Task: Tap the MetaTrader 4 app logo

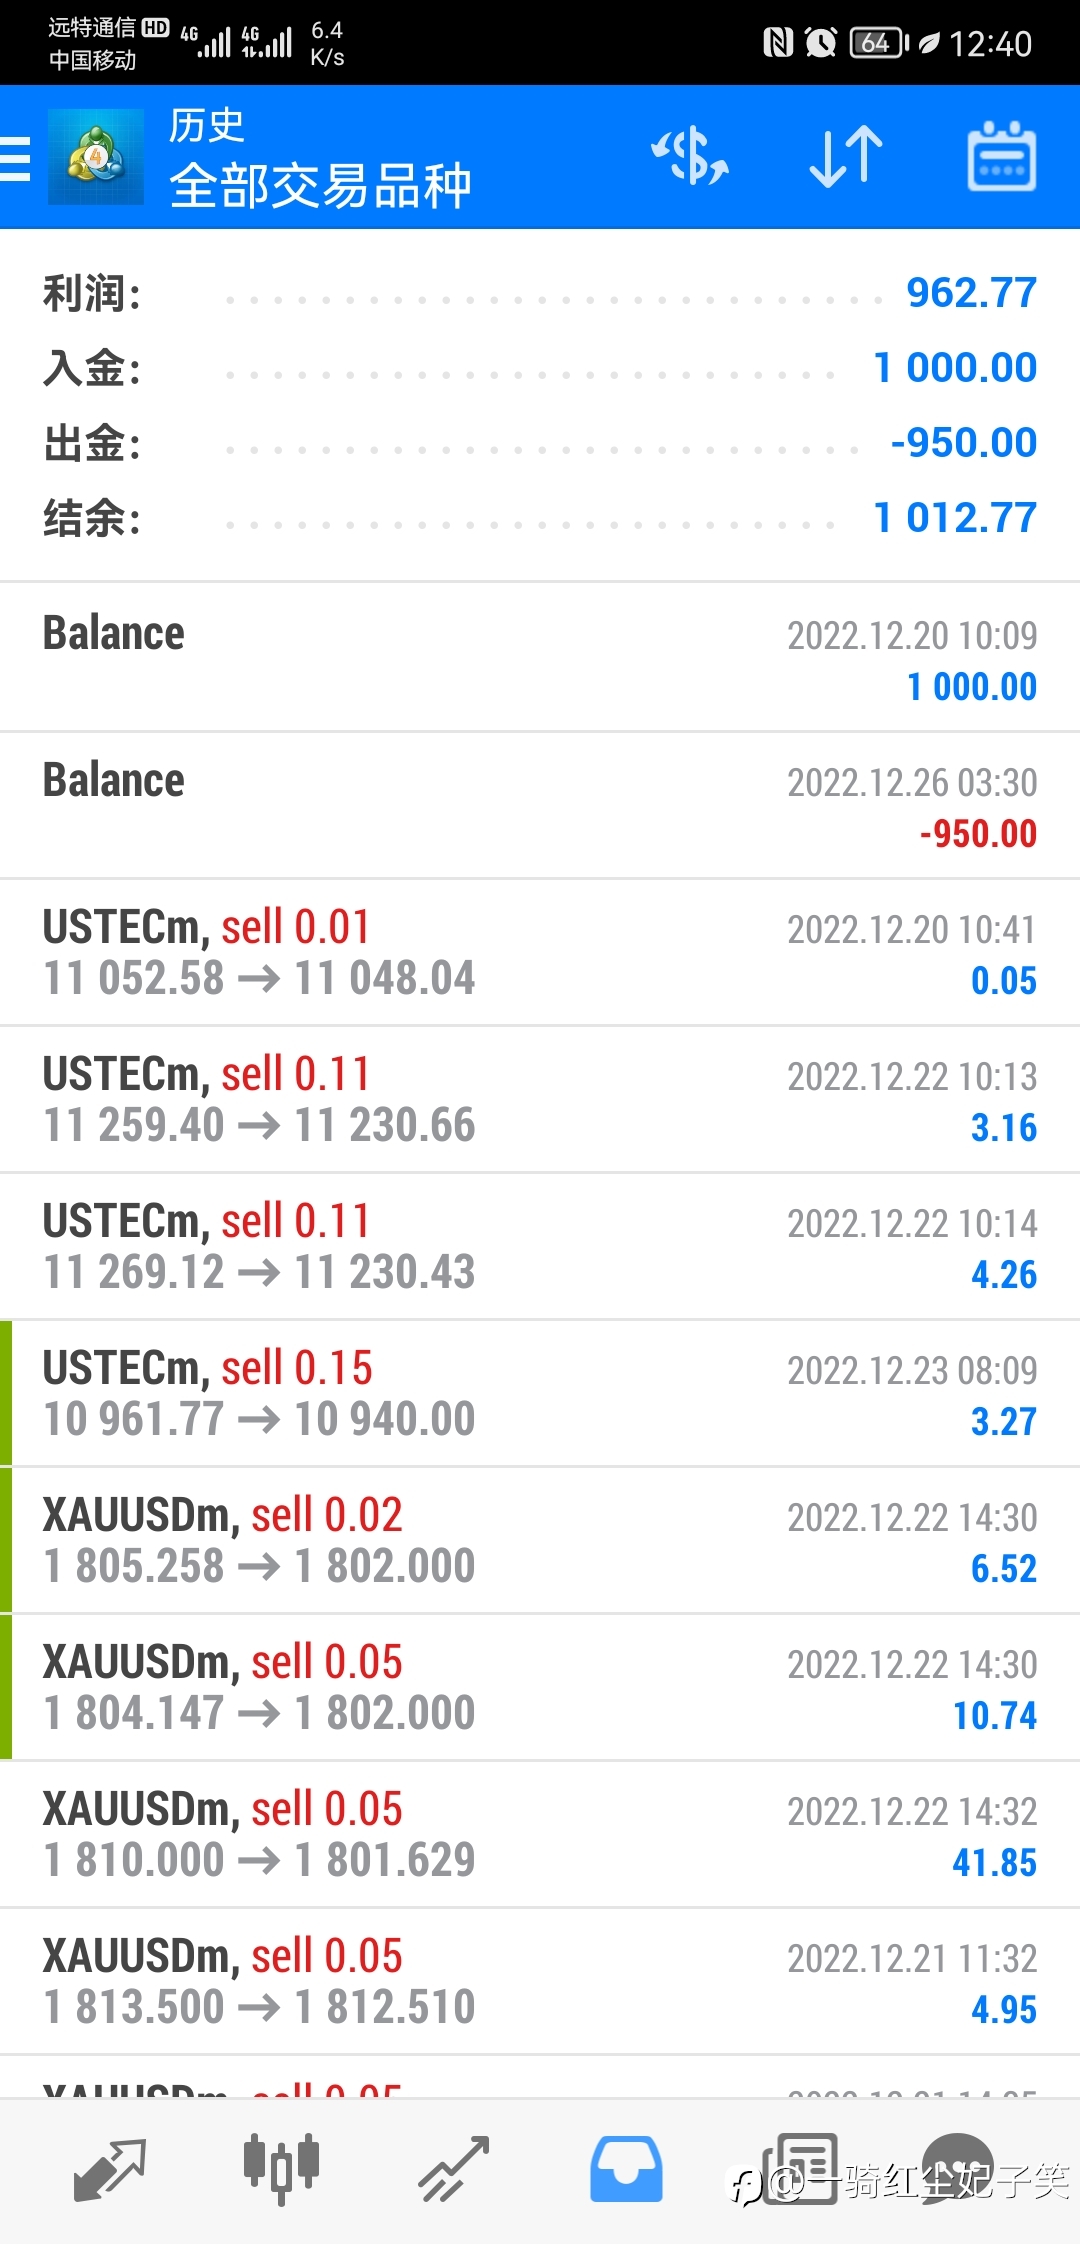Action: click(x=96, y=157)
